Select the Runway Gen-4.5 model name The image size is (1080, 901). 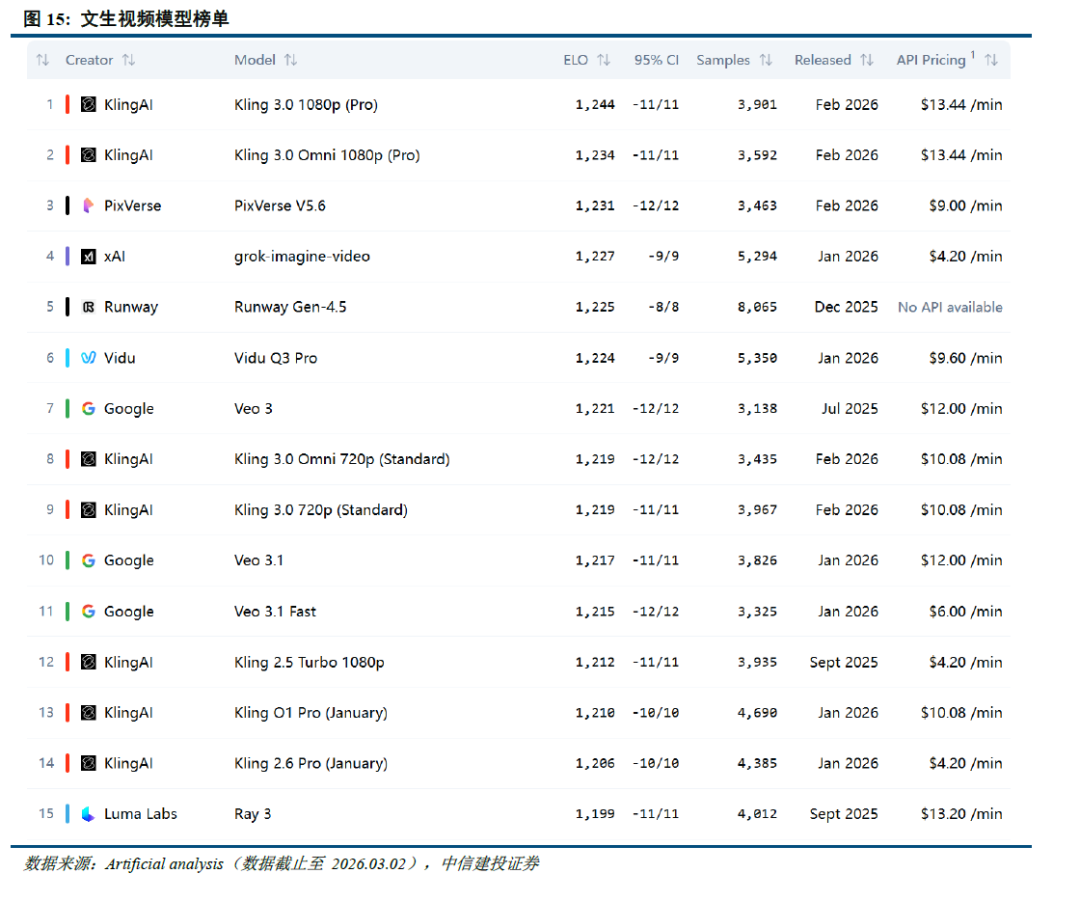coord(290,307)
